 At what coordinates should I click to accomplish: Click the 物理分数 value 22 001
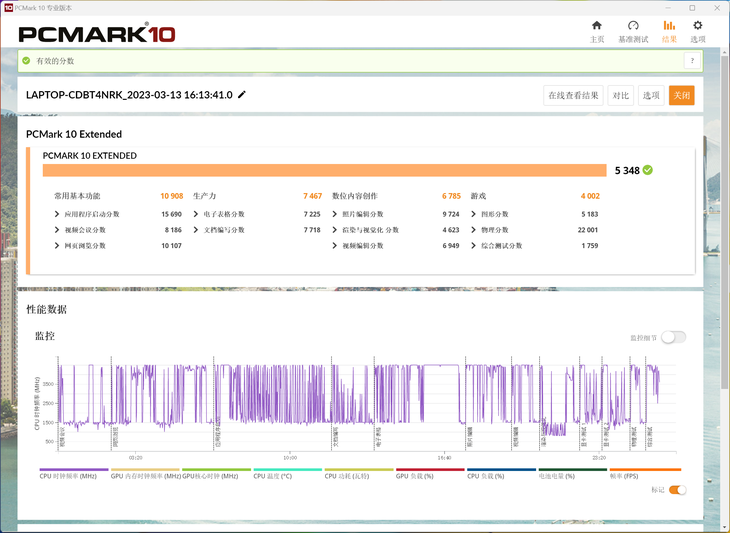[588, 230]
